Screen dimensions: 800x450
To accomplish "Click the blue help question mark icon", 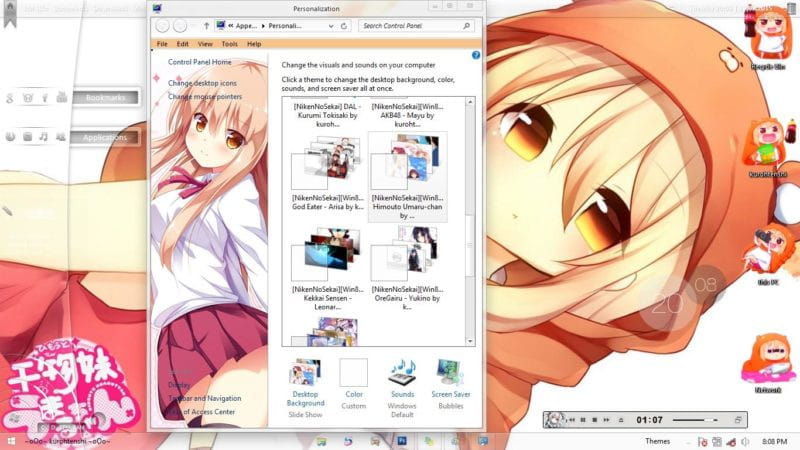I will (476, 56).
